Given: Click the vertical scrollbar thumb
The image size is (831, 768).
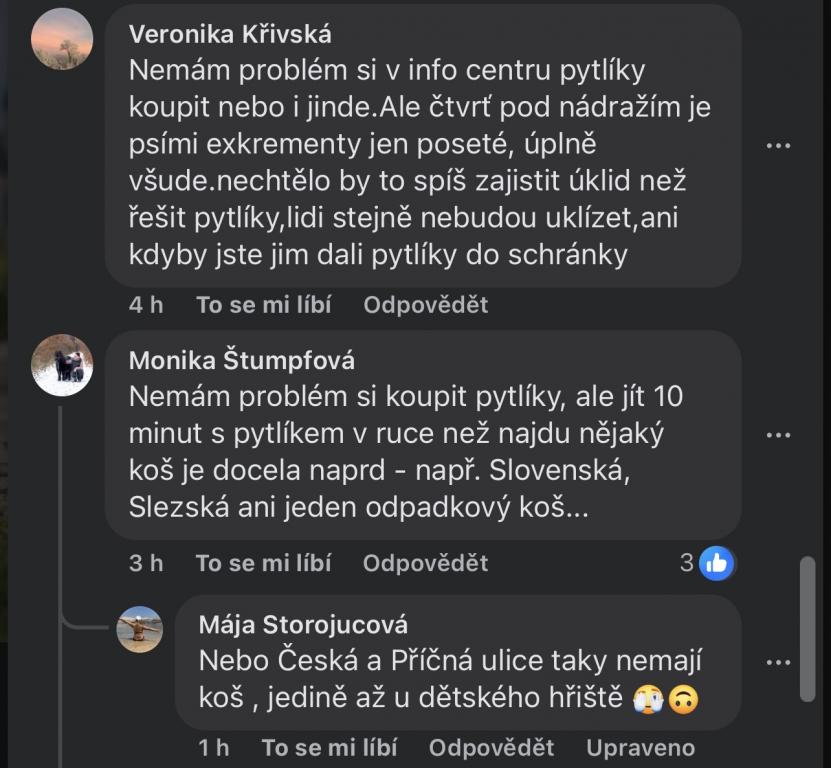Looking at the screenshot, I should [x=807, y=630].
